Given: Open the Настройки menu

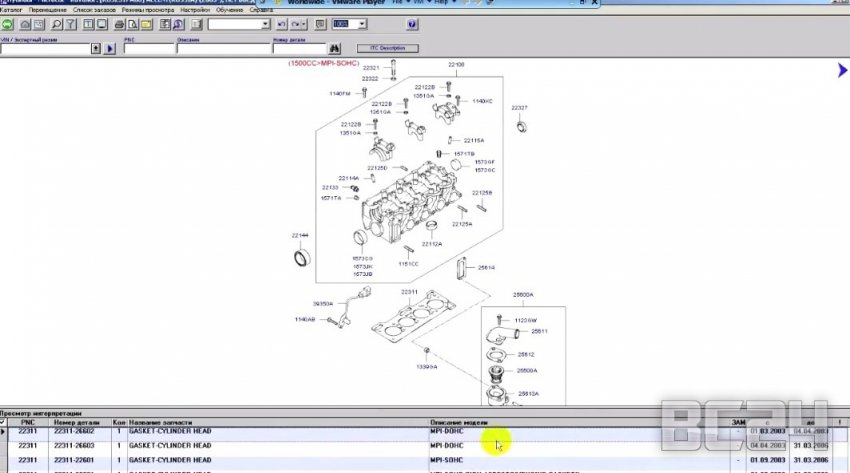Looking at the screenshot, I should pos(195,9).
